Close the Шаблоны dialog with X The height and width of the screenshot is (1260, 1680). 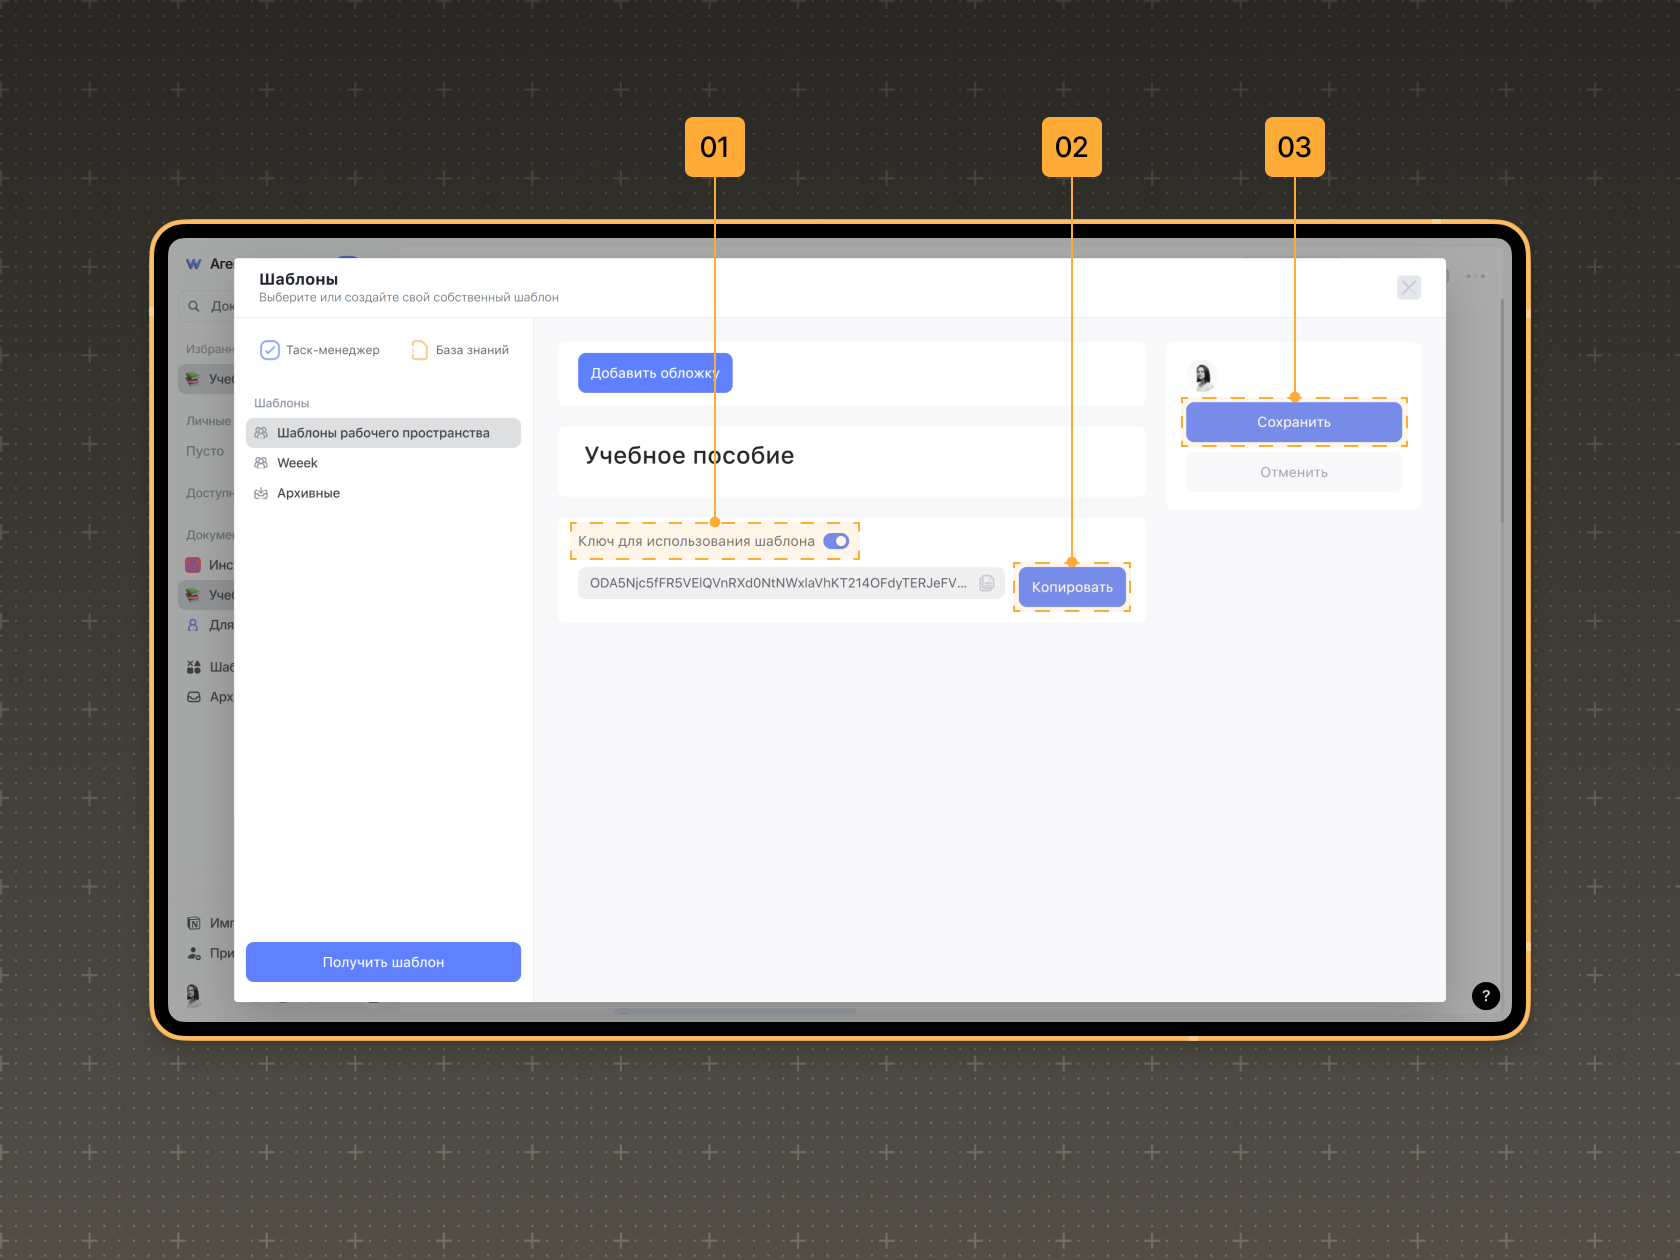(1408, 288)
